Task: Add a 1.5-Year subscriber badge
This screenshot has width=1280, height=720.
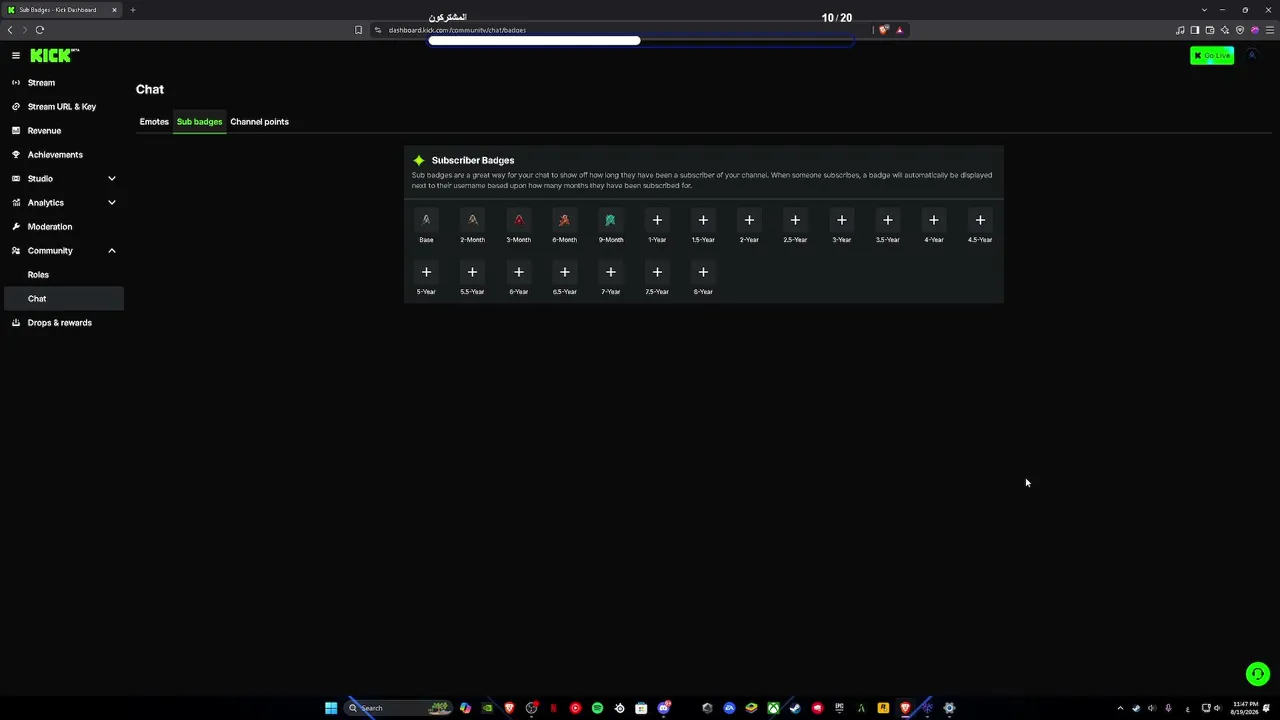Action: pos(703,220)
